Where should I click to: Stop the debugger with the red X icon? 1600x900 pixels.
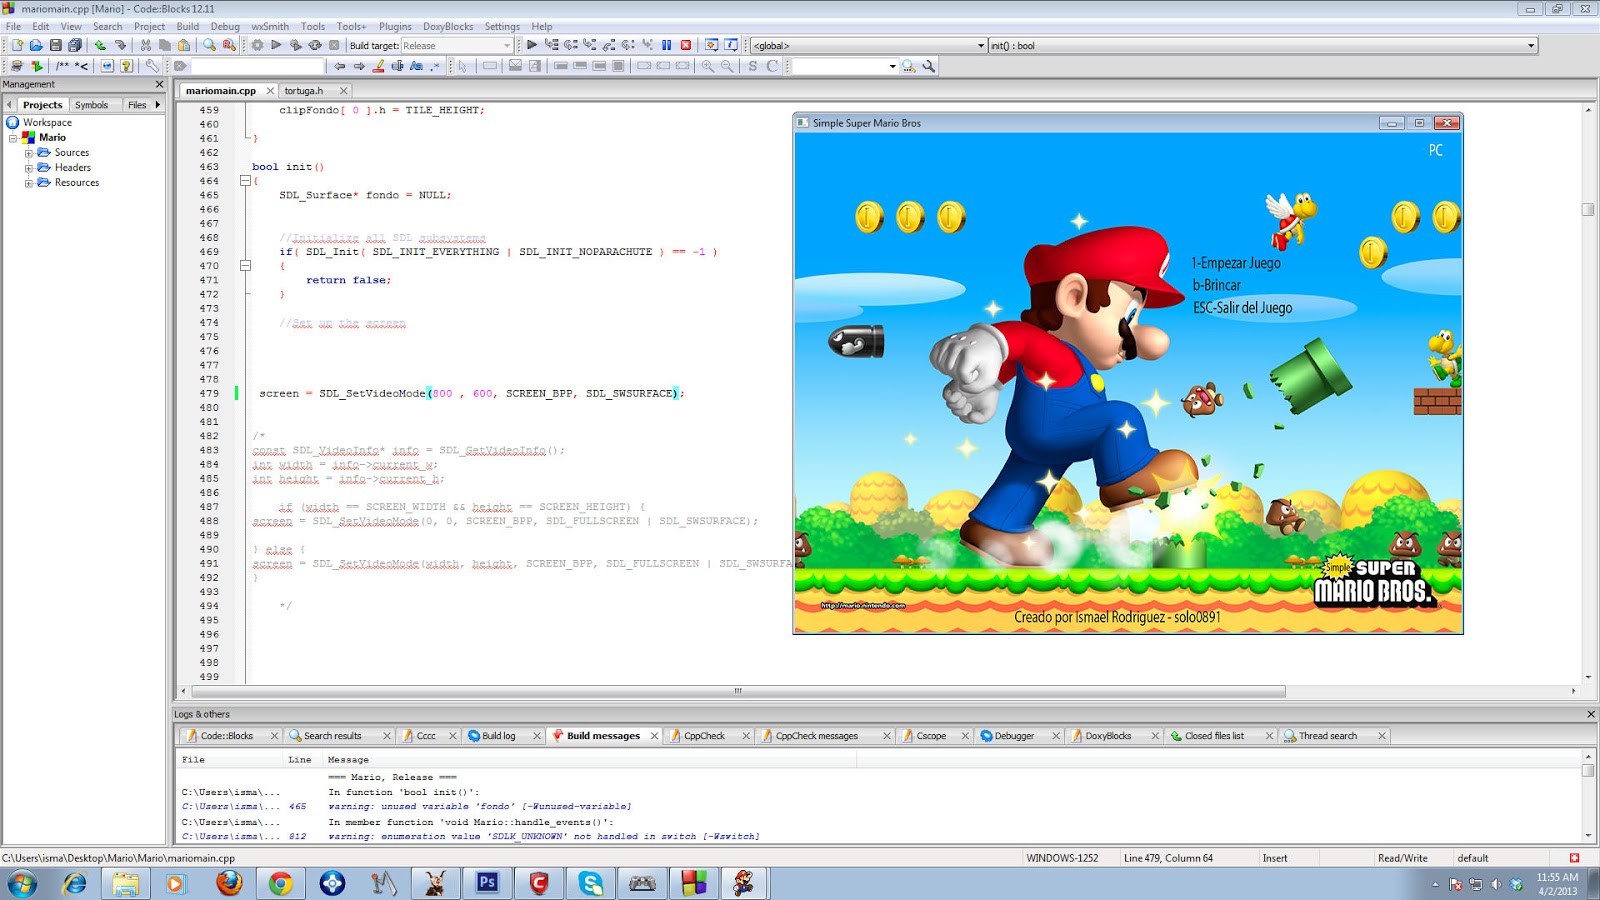click(x=686, y=45)
